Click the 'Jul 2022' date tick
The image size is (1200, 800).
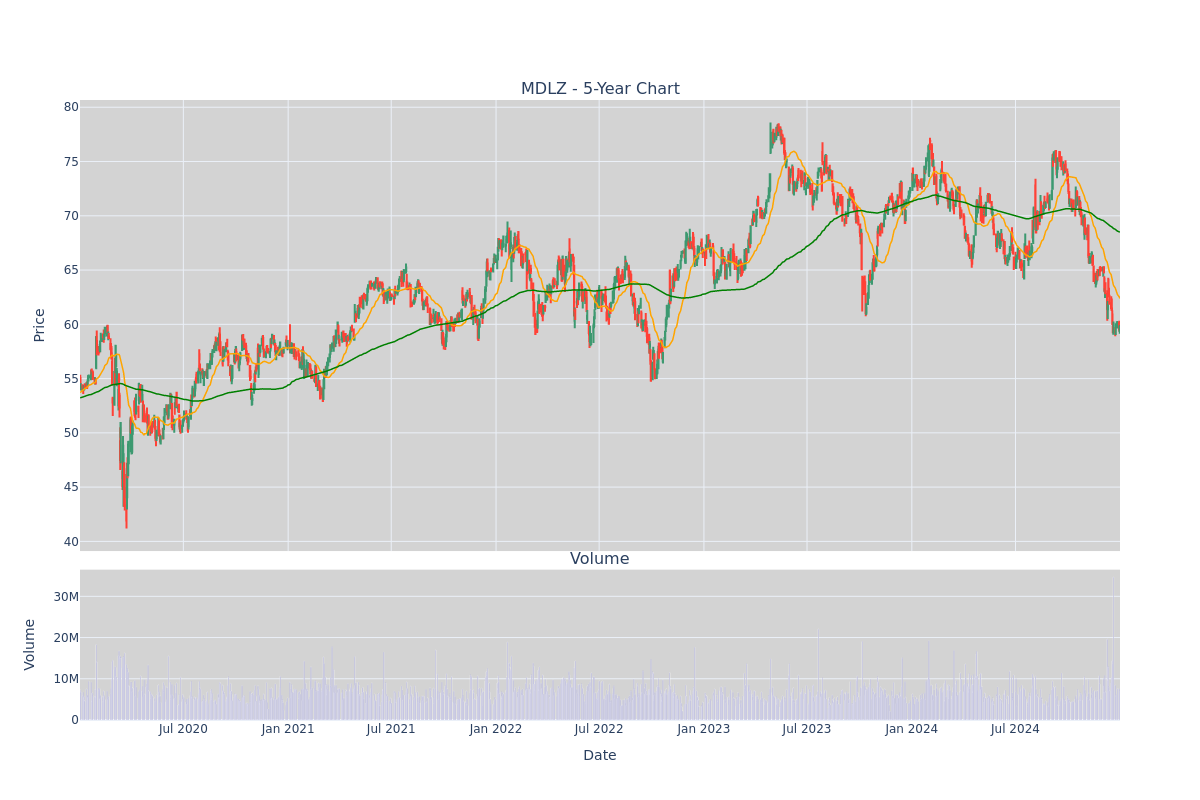click(599, 729)
